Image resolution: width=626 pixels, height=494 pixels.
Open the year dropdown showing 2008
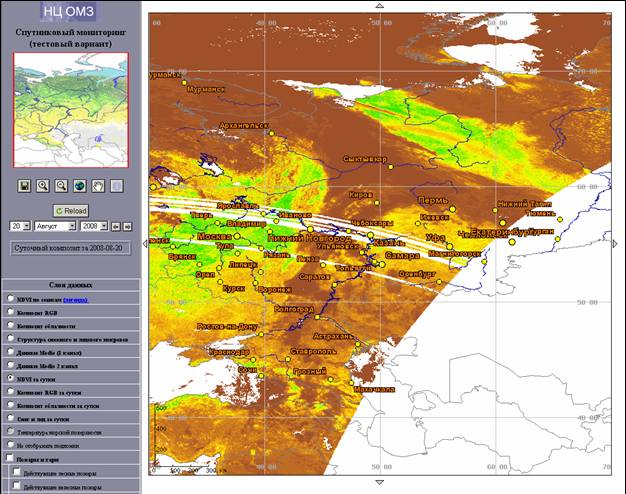coord(94,227)
